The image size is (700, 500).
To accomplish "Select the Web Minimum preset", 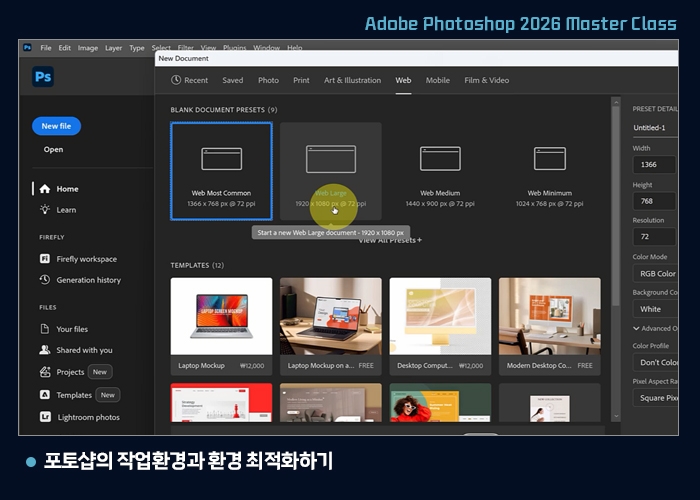I will (x=550, y=171).
